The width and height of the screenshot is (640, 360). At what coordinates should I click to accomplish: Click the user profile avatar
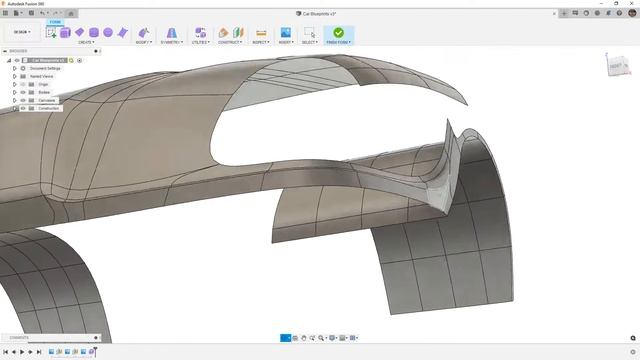pos(632,13)
